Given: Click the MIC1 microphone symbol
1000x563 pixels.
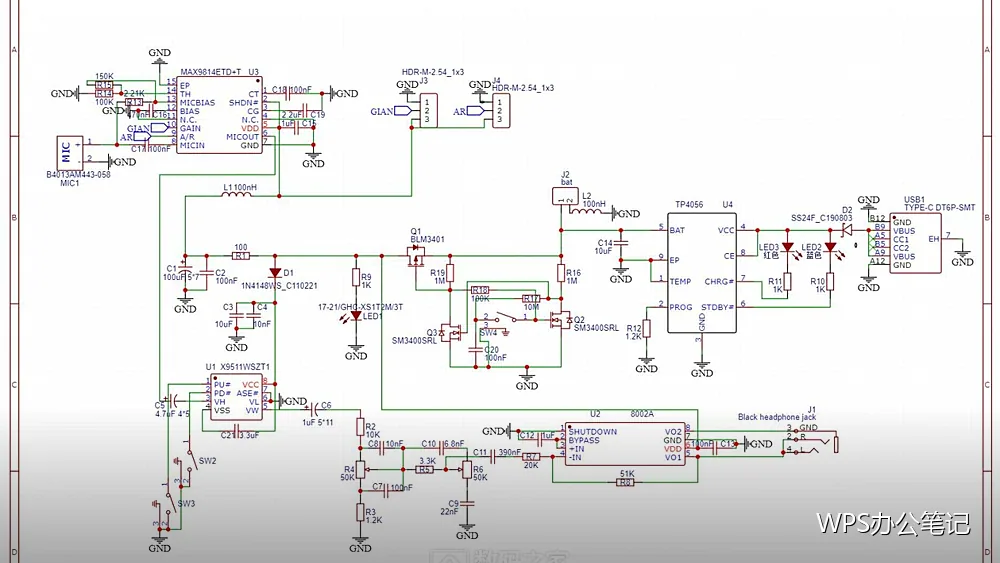Looking at the screenshot, I should pos(69,153).
